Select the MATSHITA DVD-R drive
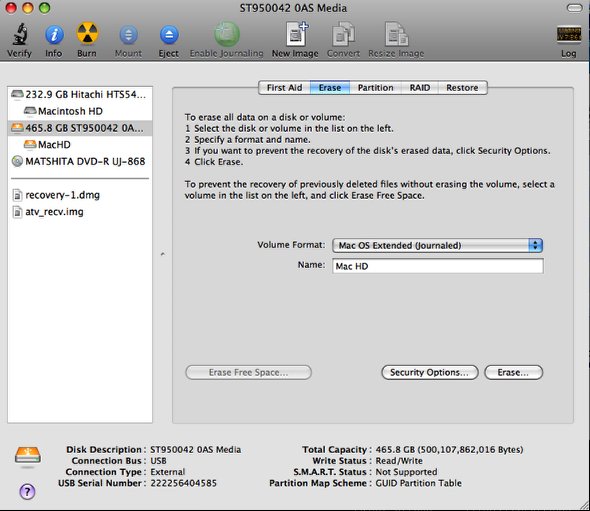Image resolution: width=590 pixels, height=511 pixels. (x=80, y=161)
